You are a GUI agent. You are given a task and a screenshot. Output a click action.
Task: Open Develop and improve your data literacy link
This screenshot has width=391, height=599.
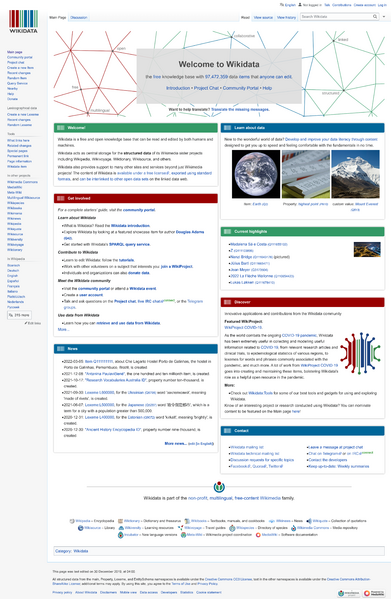pyautogui.click(x=331, y=139)
